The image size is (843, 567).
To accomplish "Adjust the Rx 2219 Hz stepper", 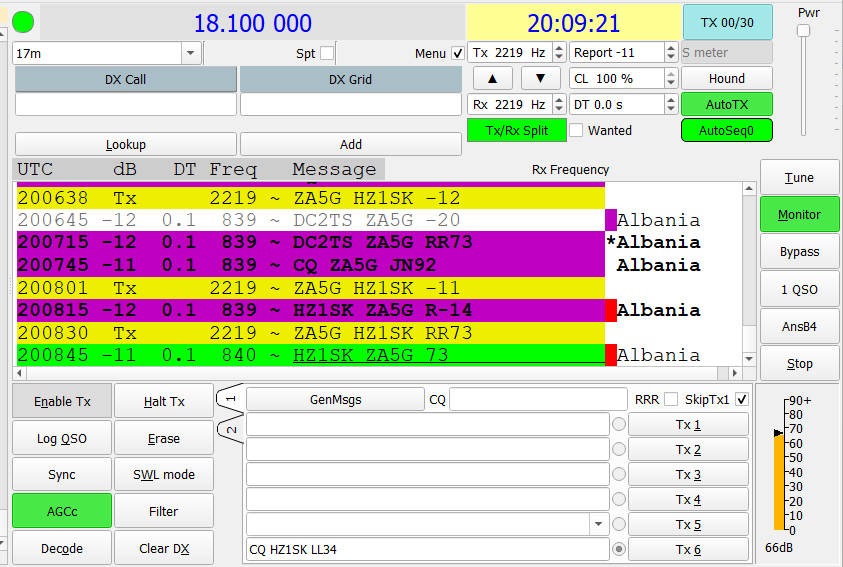I will (559, 104).
